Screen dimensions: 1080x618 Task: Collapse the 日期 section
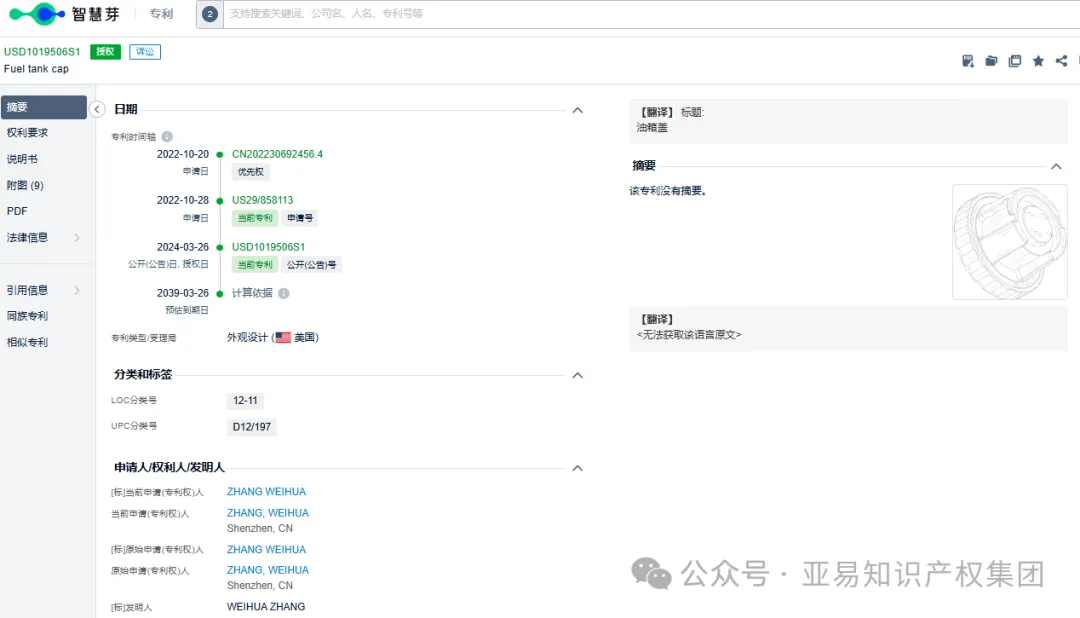(x=577, y=110)
